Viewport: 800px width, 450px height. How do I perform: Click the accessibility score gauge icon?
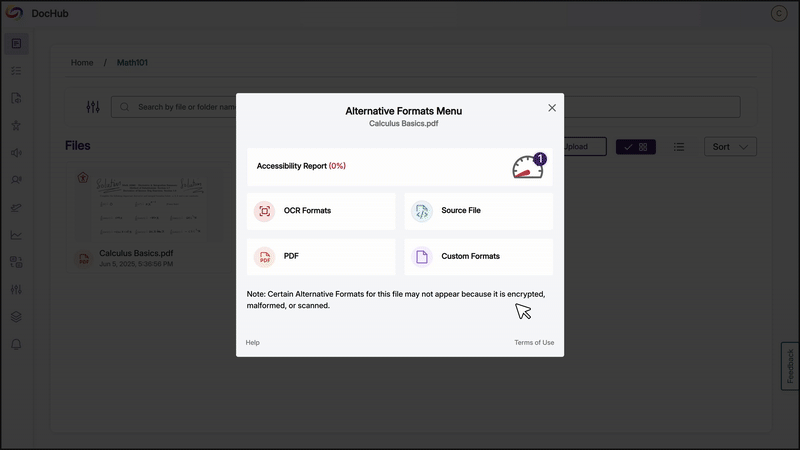(x=526, y=167)
